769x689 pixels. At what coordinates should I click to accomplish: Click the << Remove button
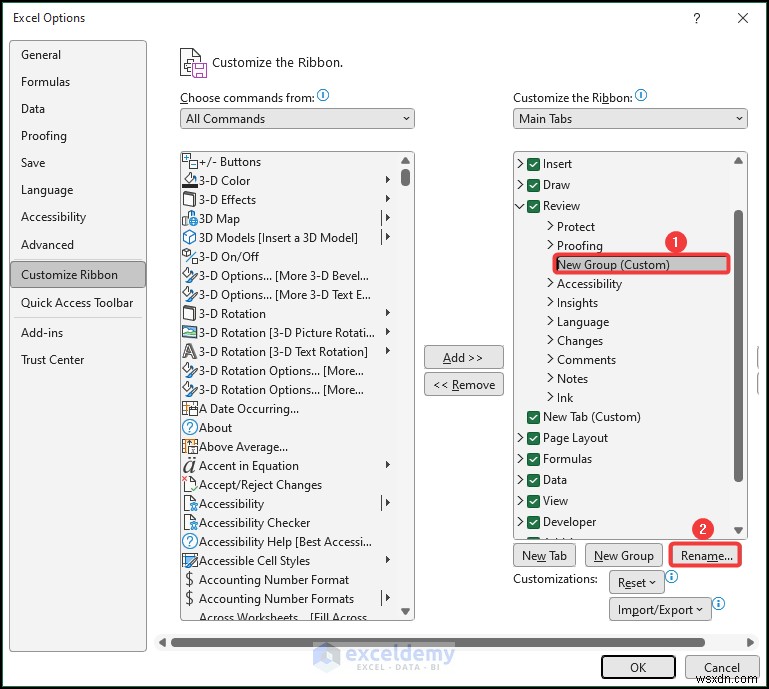tap(463, 384)
